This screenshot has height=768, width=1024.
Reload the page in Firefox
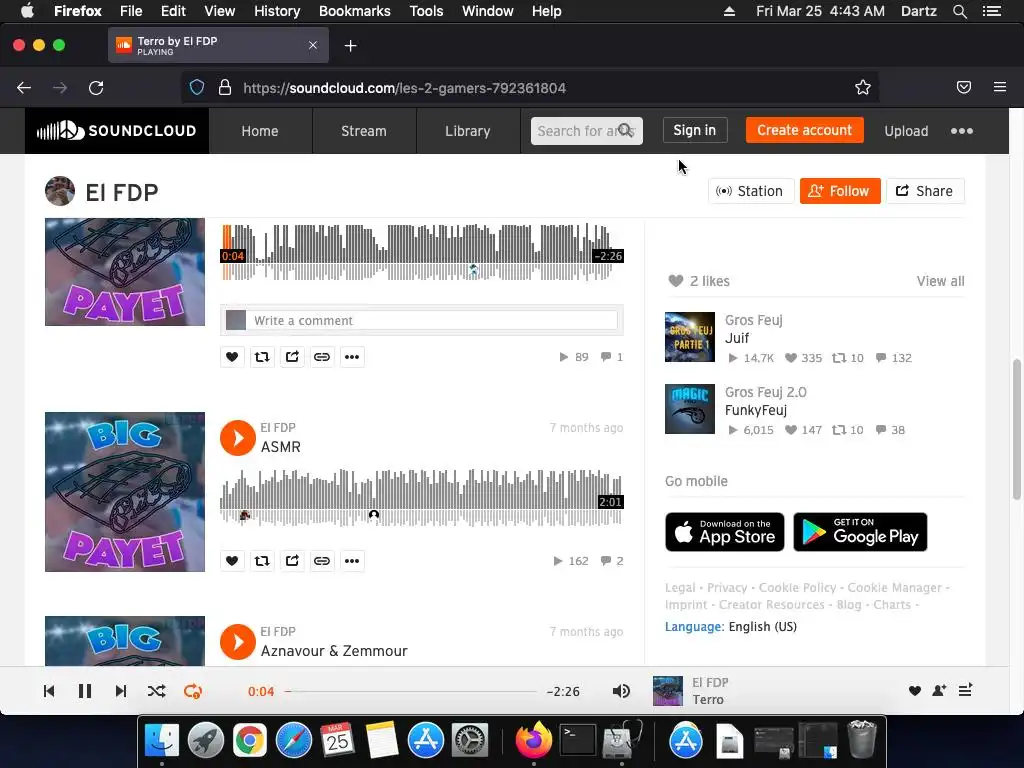[x=96, y=88]
